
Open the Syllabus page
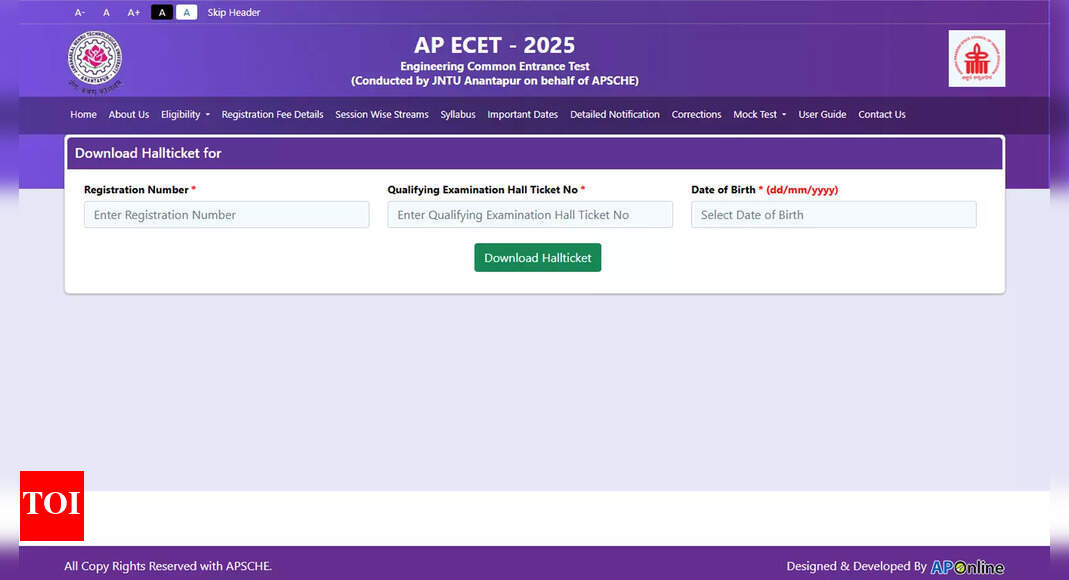pos(458,115)
